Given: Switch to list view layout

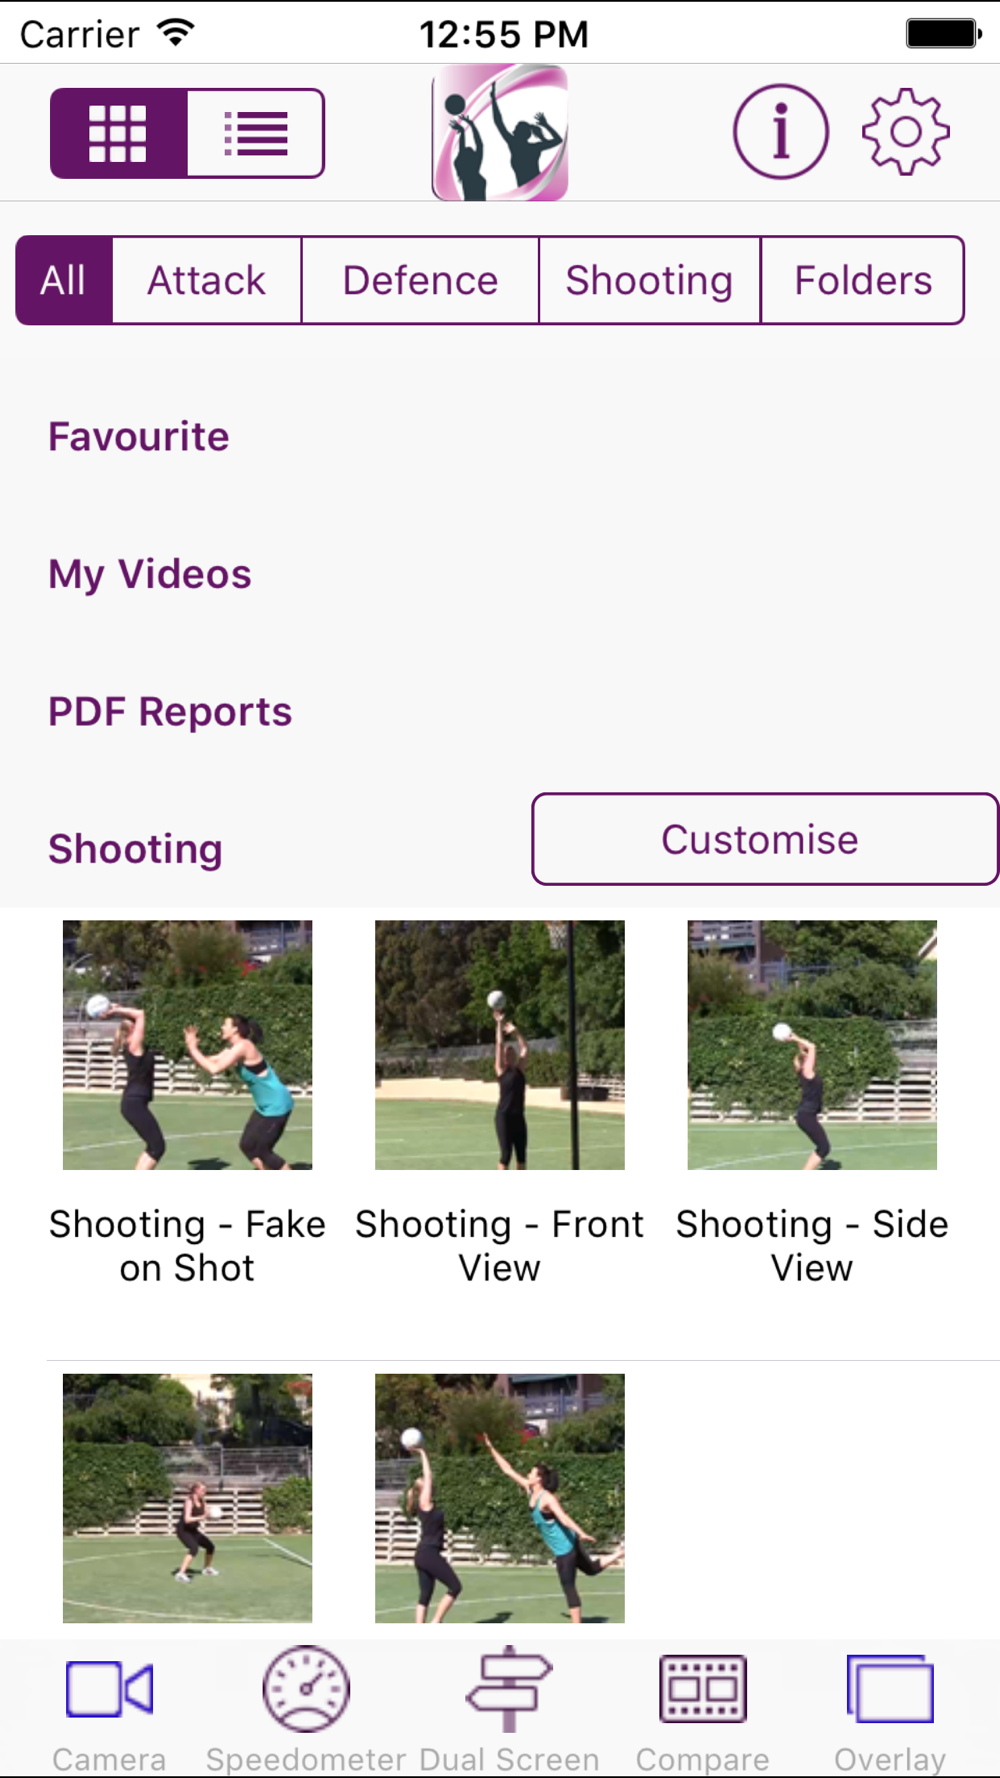Looking at the screenshot, I should 256,133.
